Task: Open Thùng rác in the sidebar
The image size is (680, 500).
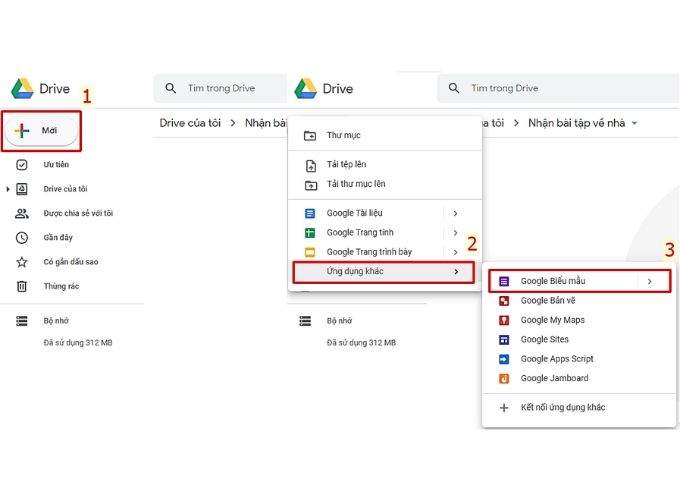Action: point(61,286)
